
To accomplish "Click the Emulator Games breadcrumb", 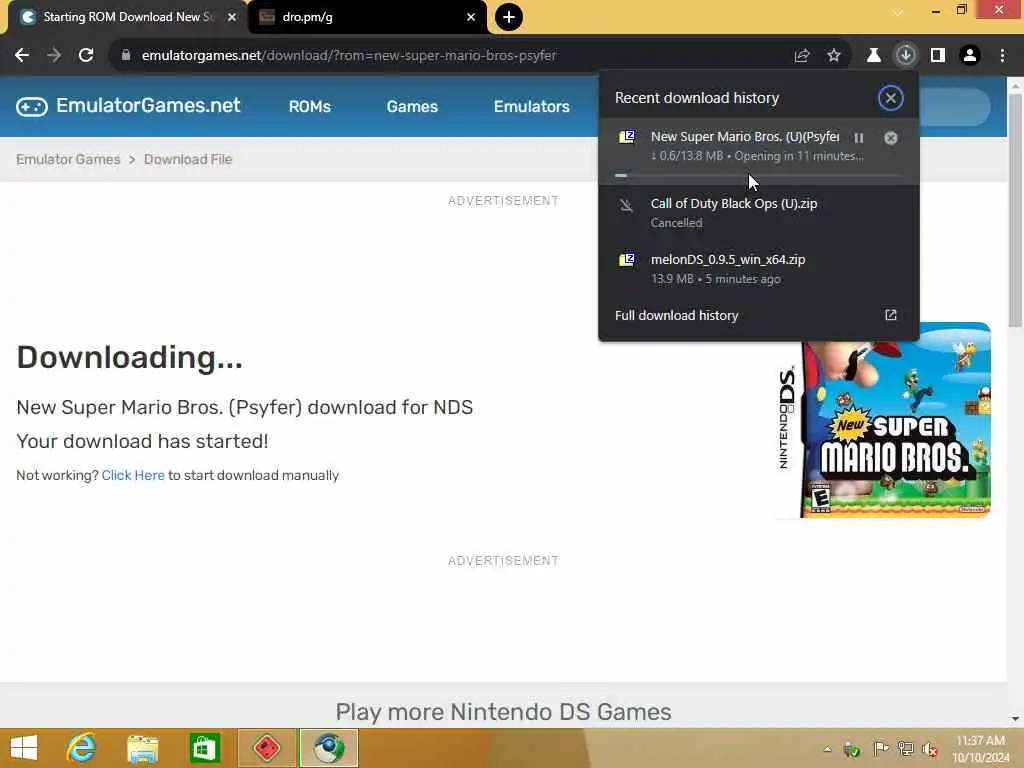I will 68,159.
